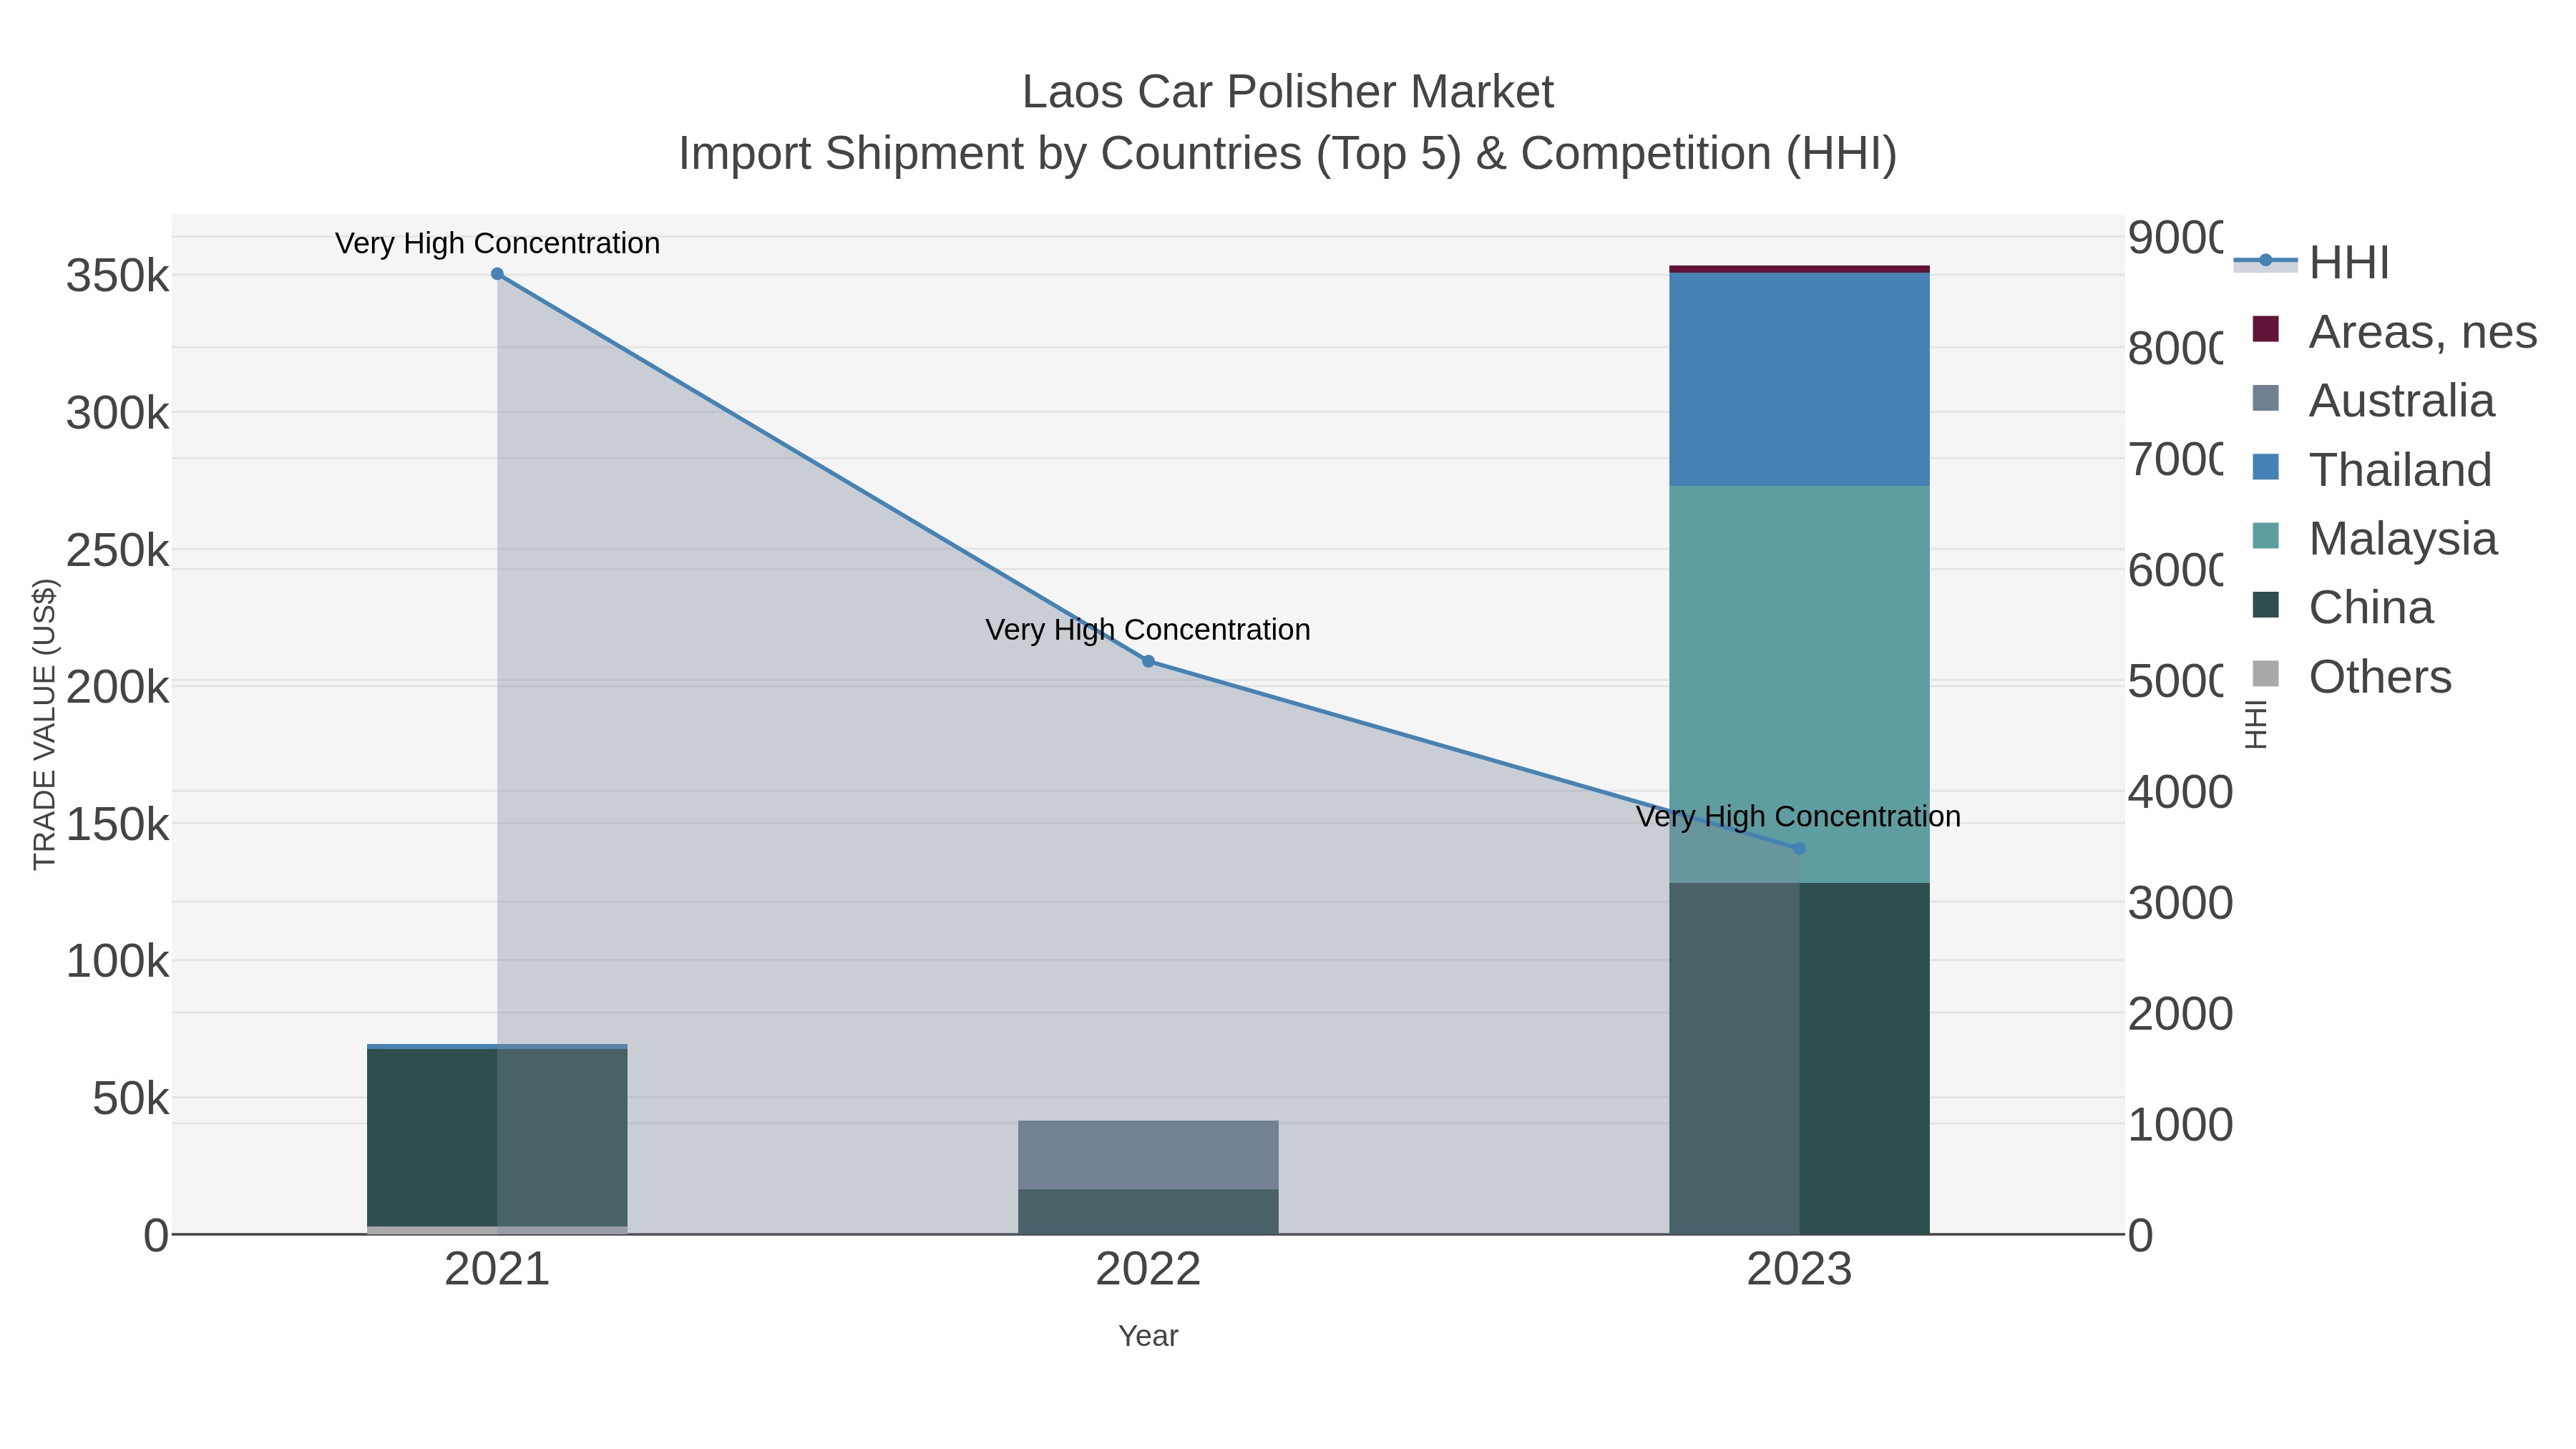
Task: Click the HHI data point for 2022
Action: pyautogui.click(x=1148, y=661)
